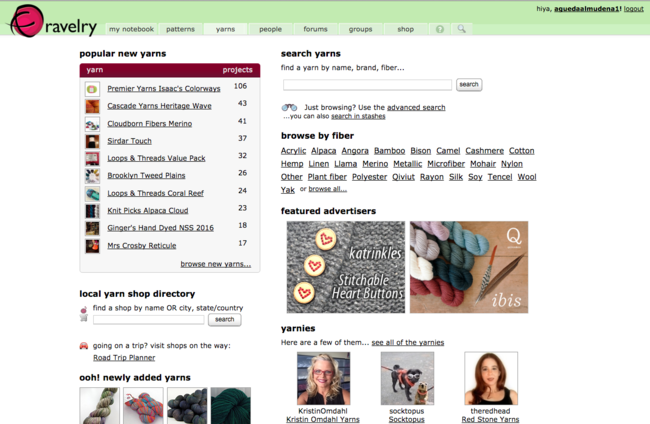Image resolution: width=650 pixels, height=424 pixels.
Task: Open the green-brown variegated newly added yarn
Action: [99, 406]
